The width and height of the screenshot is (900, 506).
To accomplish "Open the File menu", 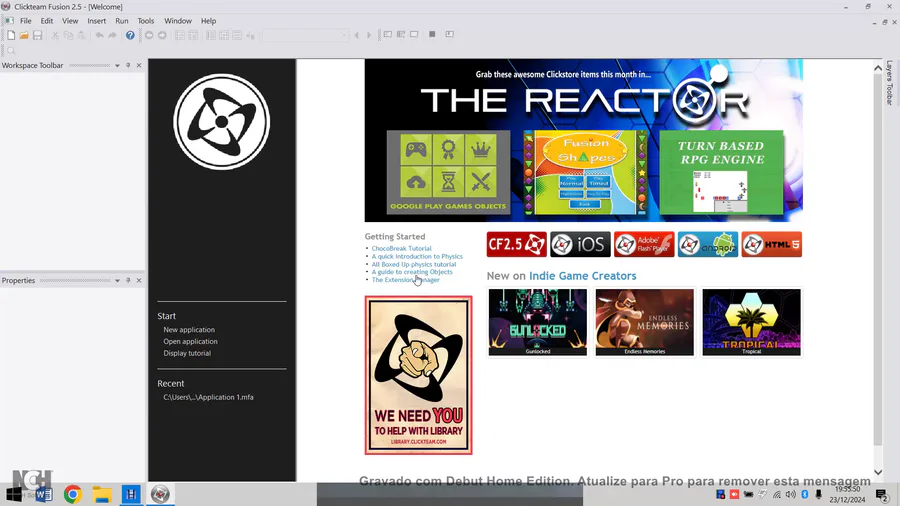I will point(26,21).
